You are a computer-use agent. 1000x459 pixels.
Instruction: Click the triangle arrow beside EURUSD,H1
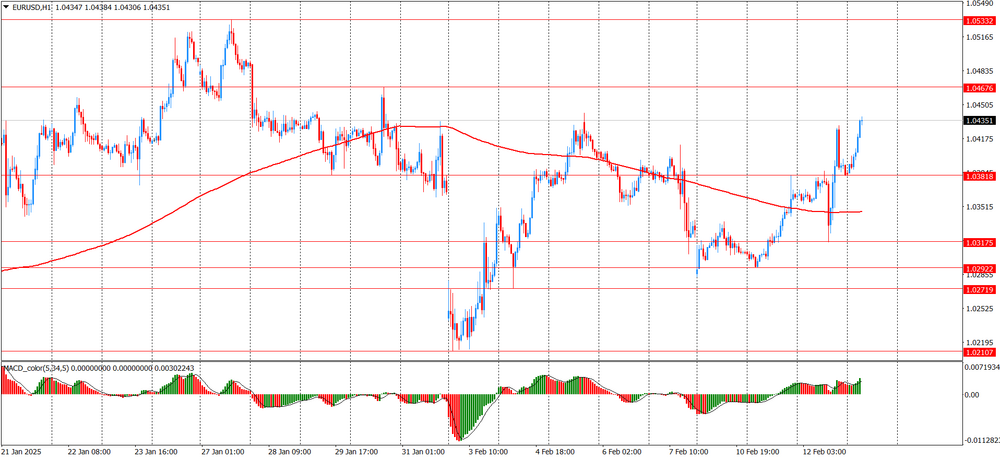6,8
